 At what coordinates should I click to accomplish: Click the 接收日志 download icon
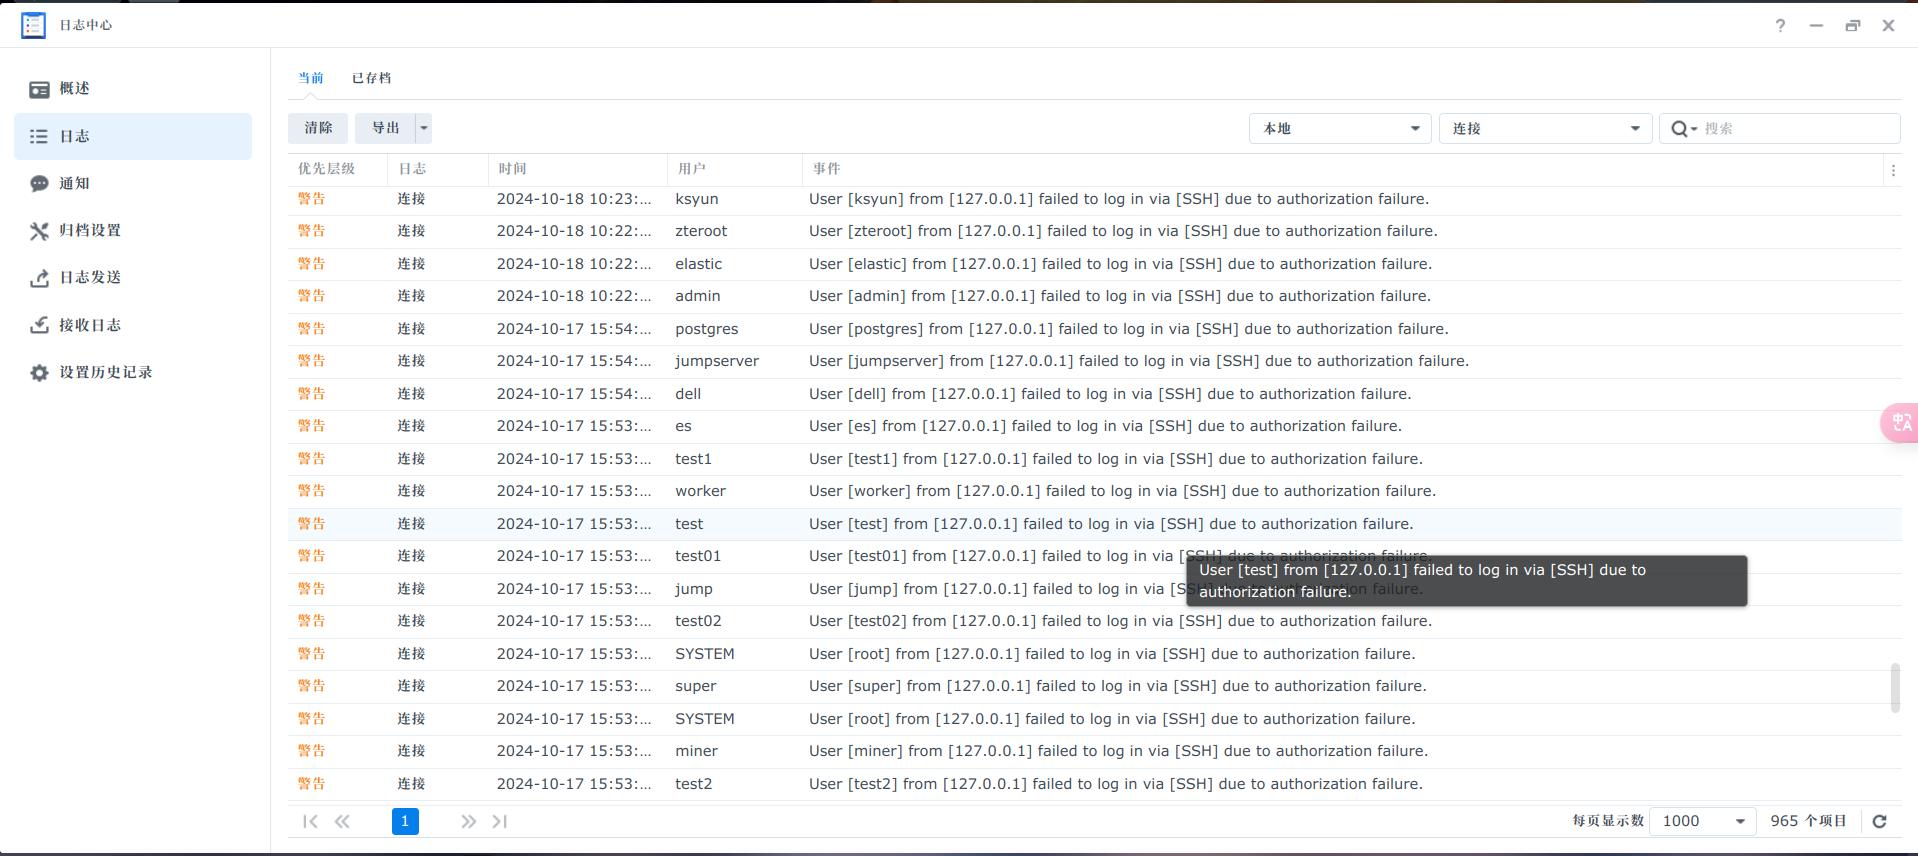point(39,325)
